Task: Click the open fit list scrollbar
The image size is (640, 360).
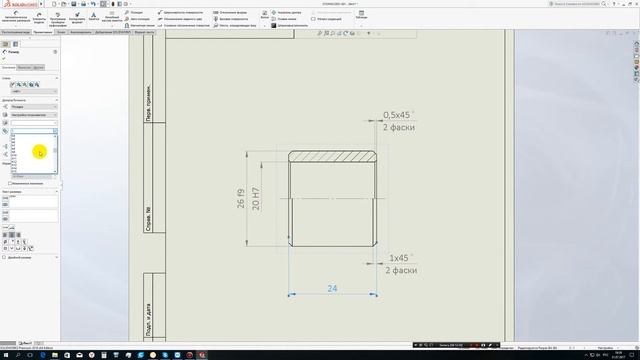Action: coord(55,153)
